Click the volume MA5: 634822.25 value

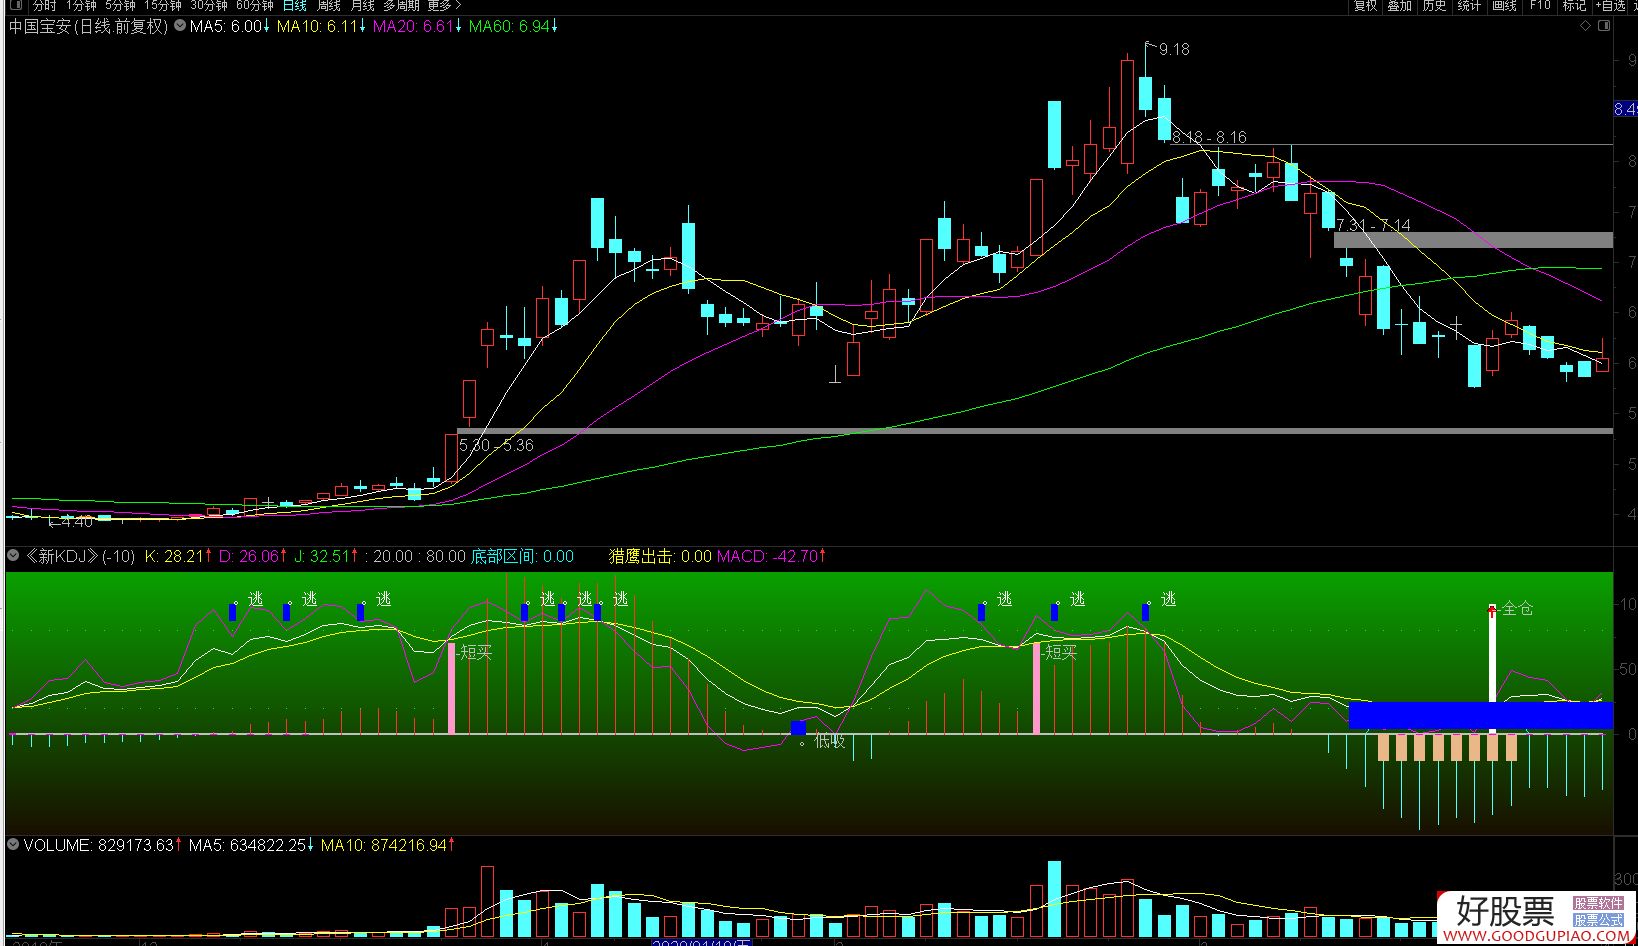click(x=251, y=845)
